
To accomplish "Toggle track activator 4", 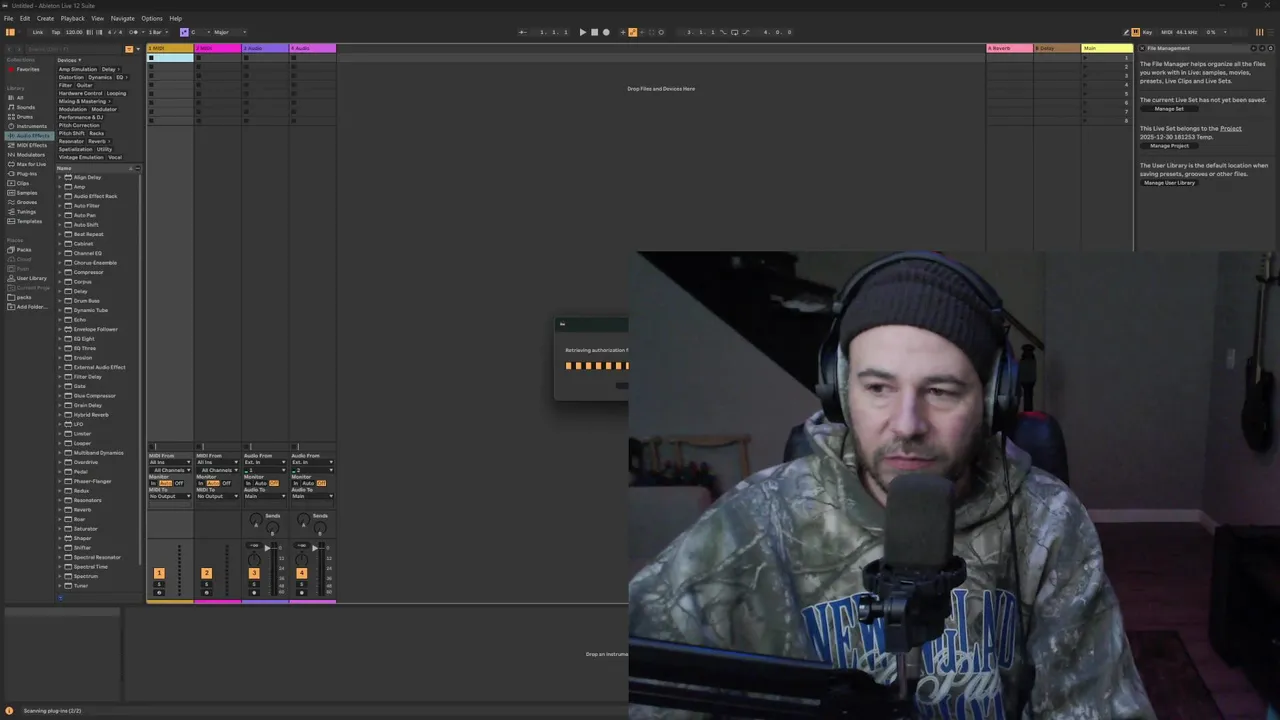I will (x=301, y=573).
